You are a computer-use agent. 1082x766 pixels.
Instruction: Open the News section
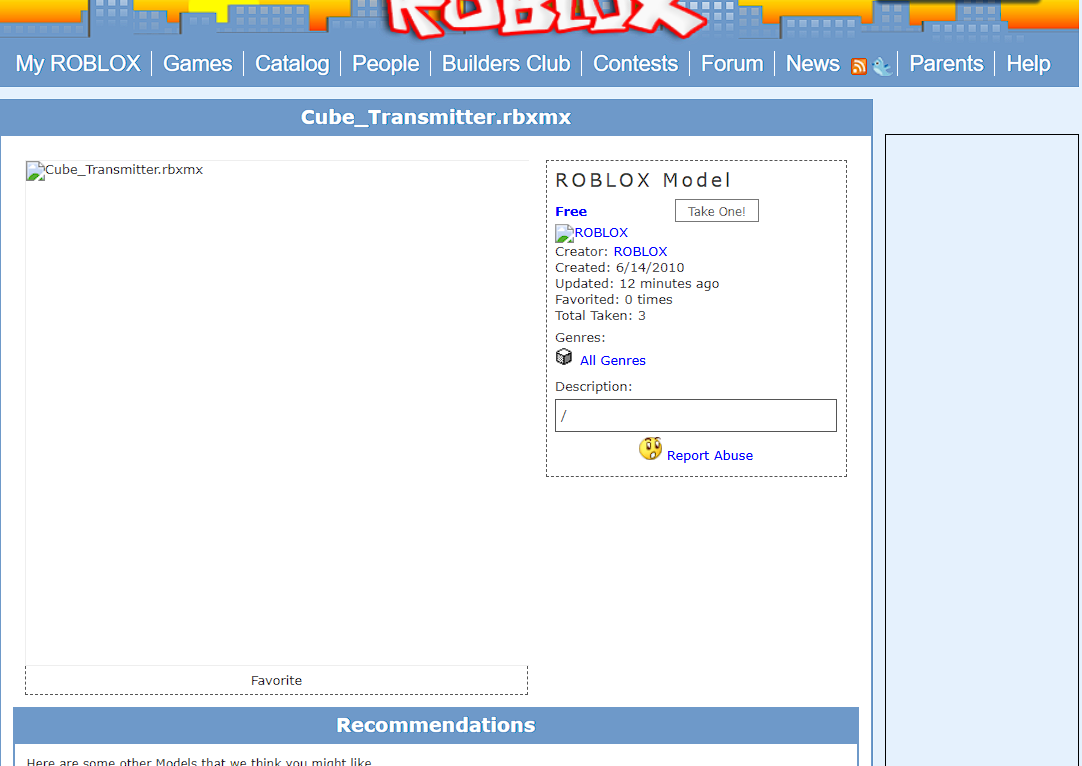(x=812, y=64)
